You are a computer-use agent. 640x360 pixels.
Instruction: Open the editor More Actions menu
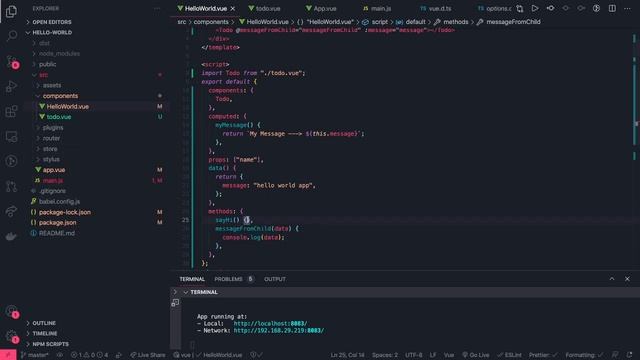coord(627,8)
